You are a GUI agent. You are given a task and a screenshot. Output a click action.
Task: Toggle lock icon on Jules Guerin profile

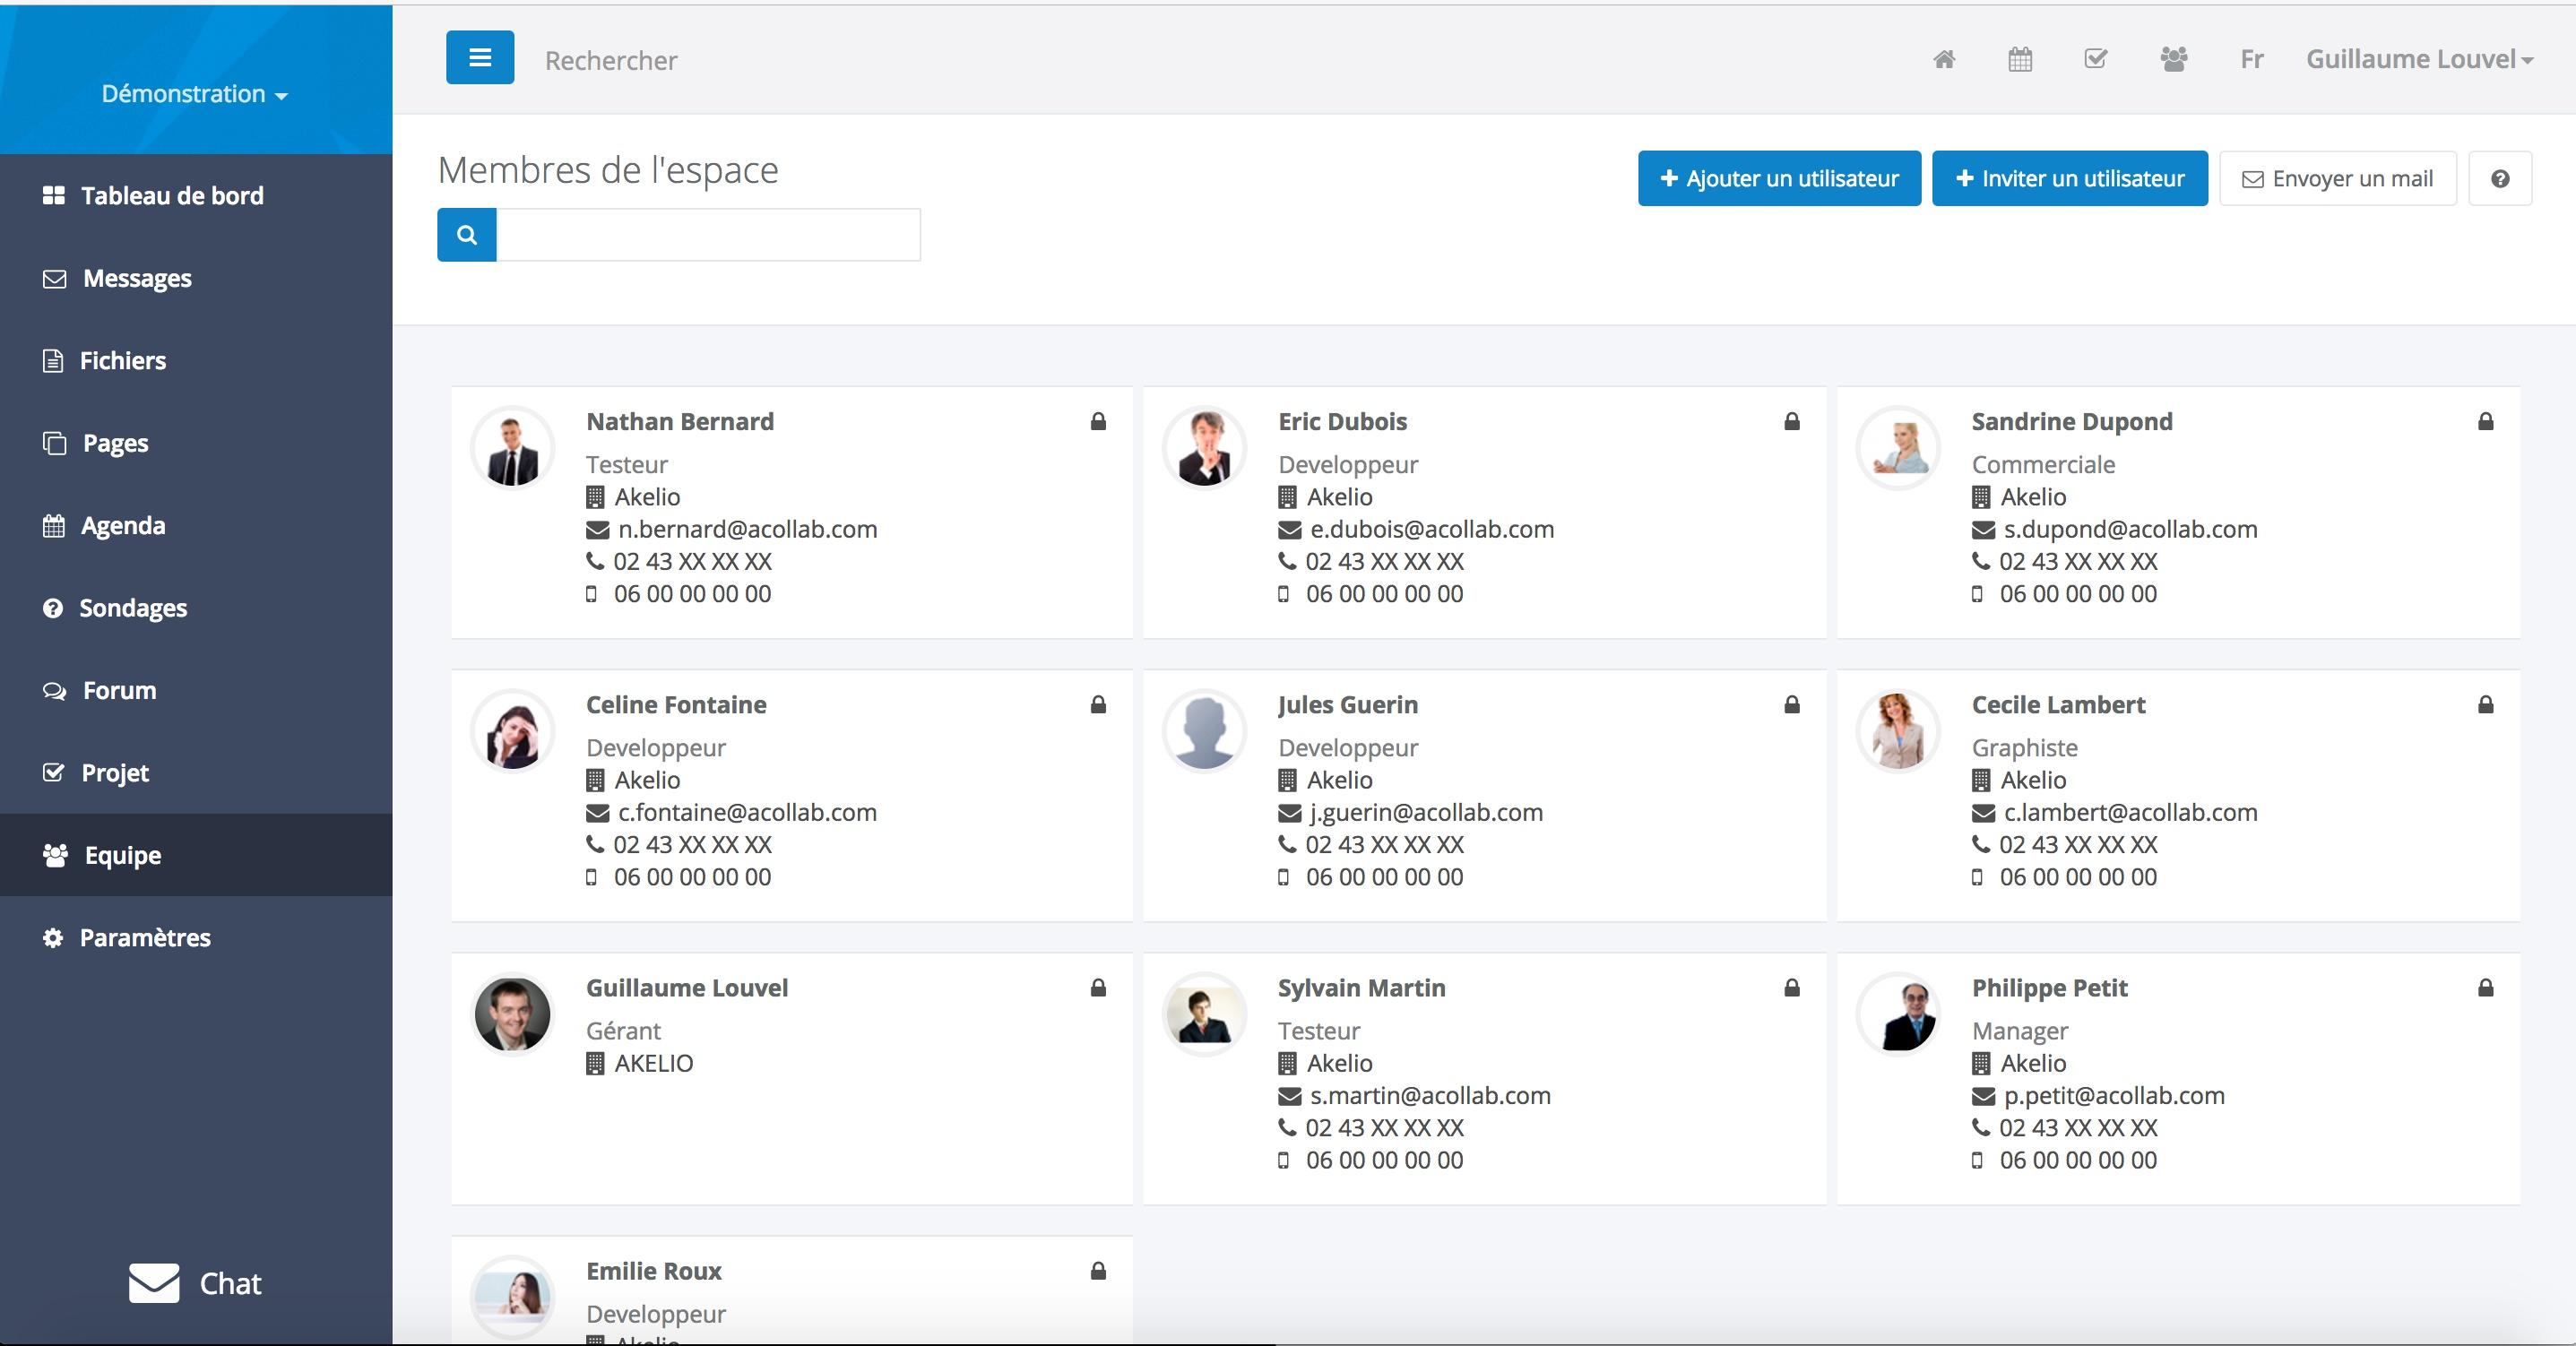point(1793,702)
